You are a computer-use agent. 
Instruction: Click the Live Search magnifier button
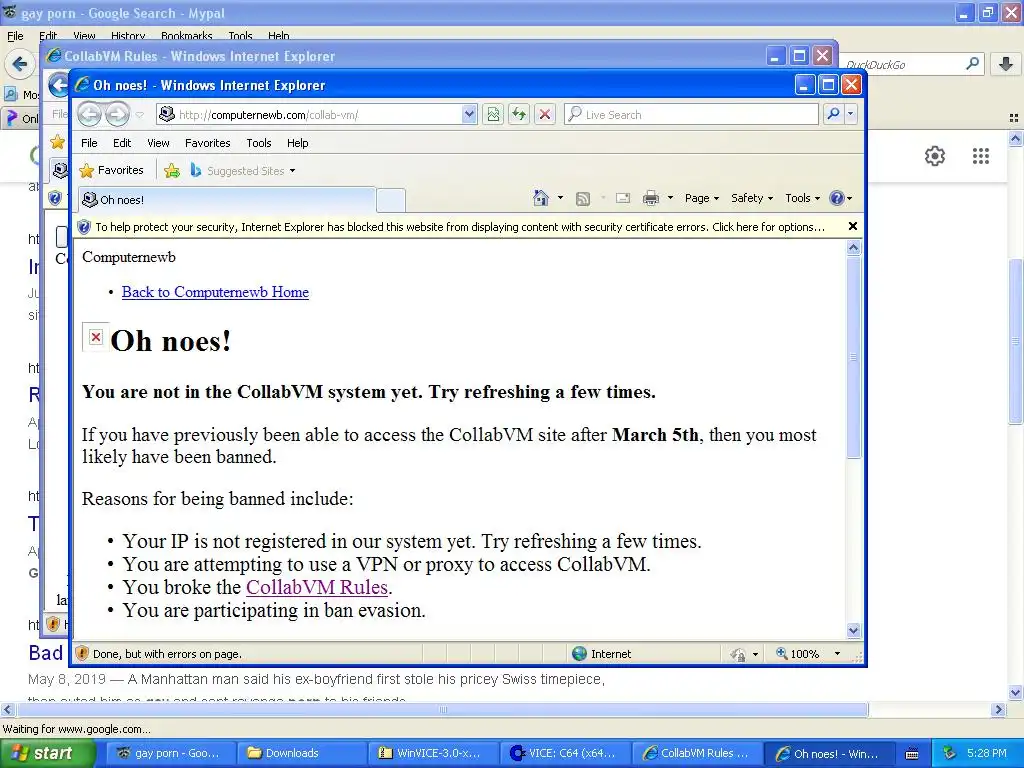pyautogui.click(x=833, y=114)
